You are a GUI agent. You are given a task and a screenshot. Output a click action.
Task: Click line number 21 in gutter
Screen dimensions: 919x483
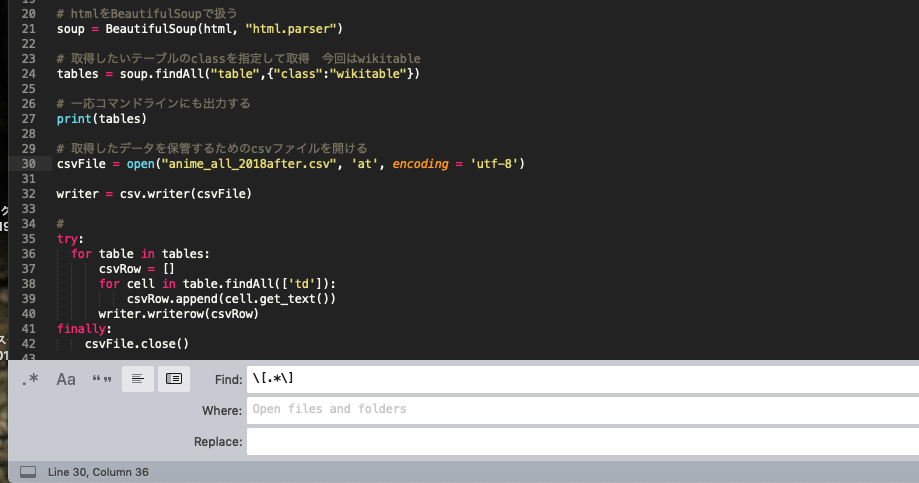[x=28, y=28]
